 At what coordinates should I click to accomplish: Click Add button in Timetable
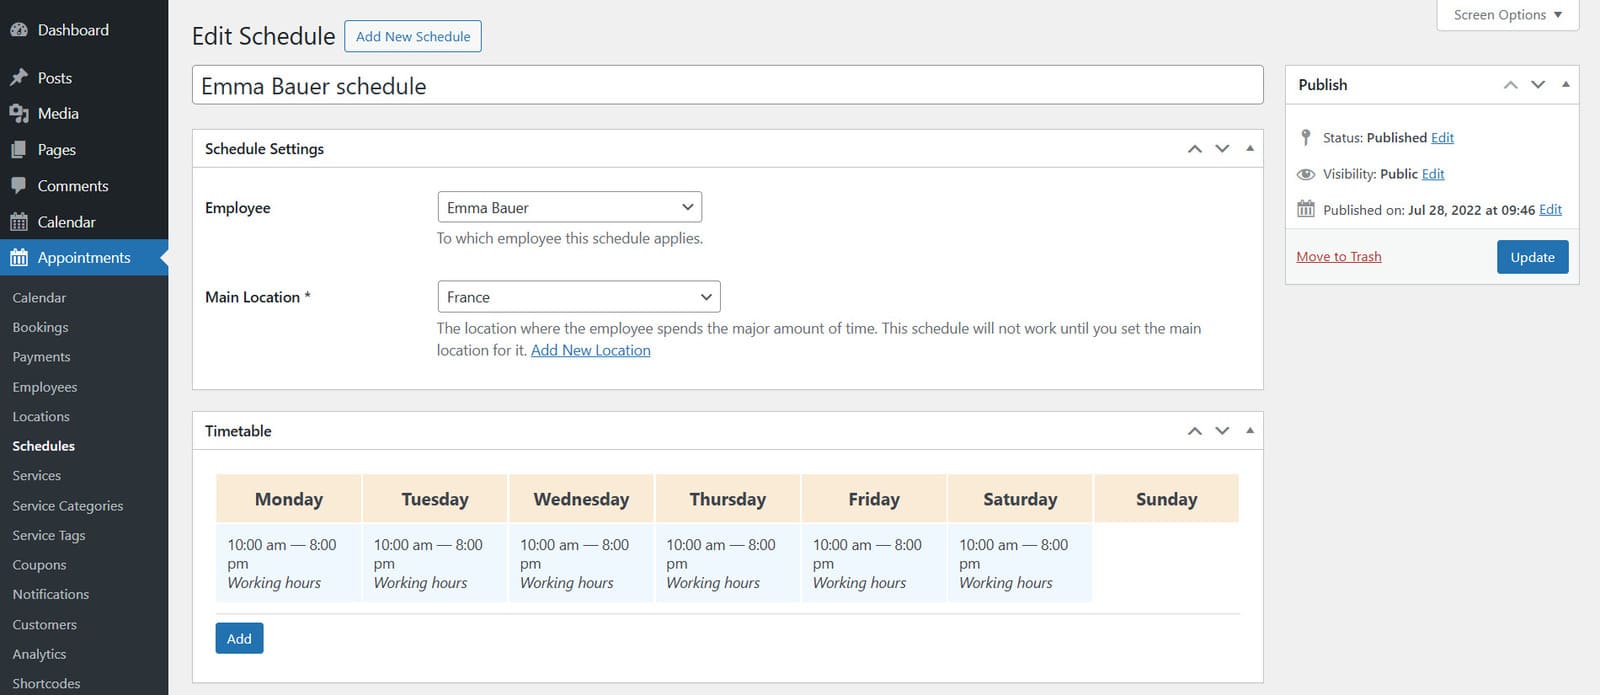pyautogui.click(x=239, y=638)
